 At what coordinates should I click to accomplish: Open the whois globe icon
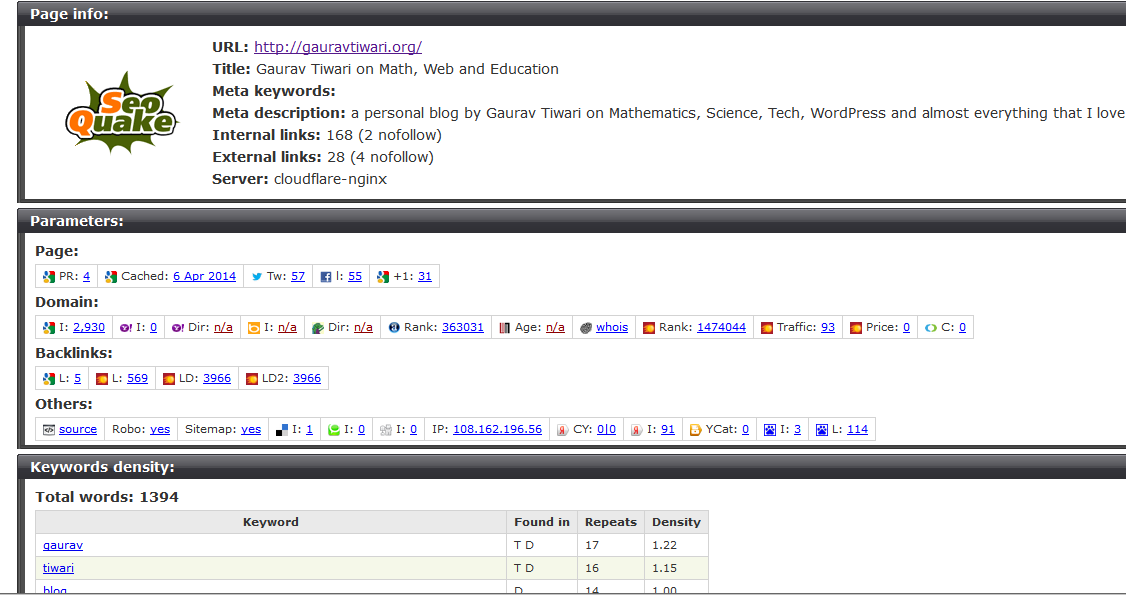pos(588,327)
